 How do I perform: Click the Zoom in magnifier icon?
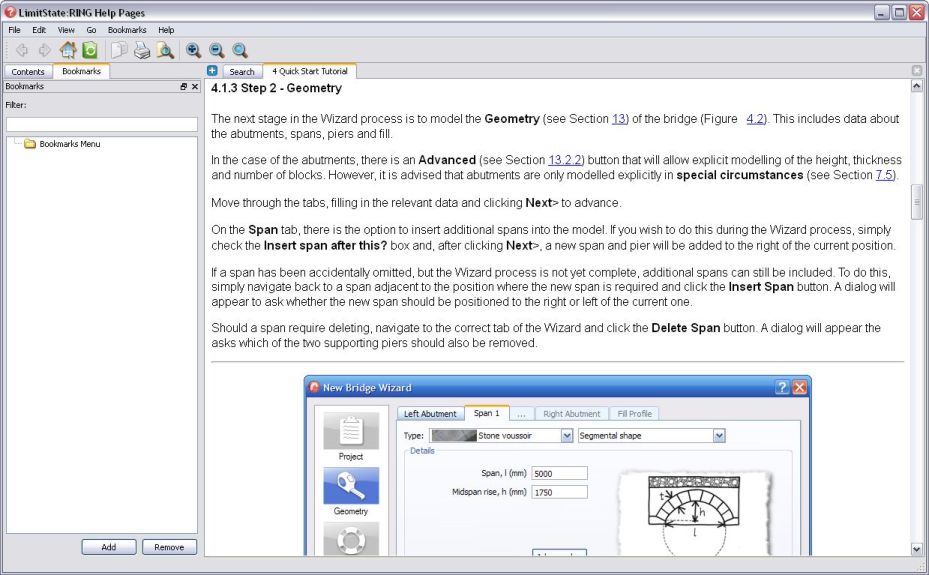193,50
